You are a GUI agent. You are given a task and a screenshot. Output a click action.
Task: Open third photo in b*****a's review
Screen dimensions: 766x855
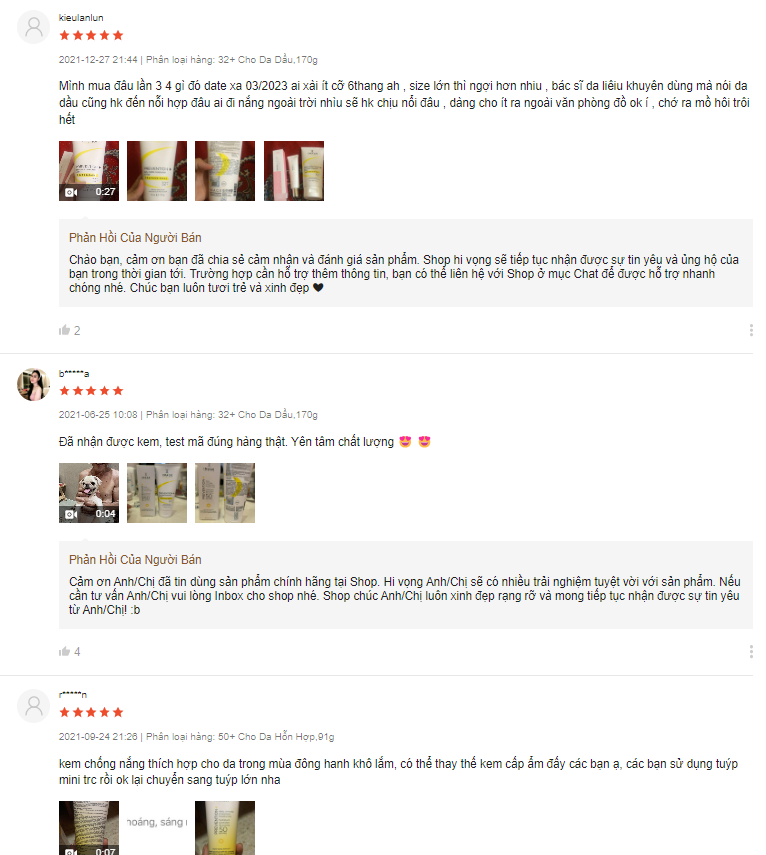click(225, 493)
